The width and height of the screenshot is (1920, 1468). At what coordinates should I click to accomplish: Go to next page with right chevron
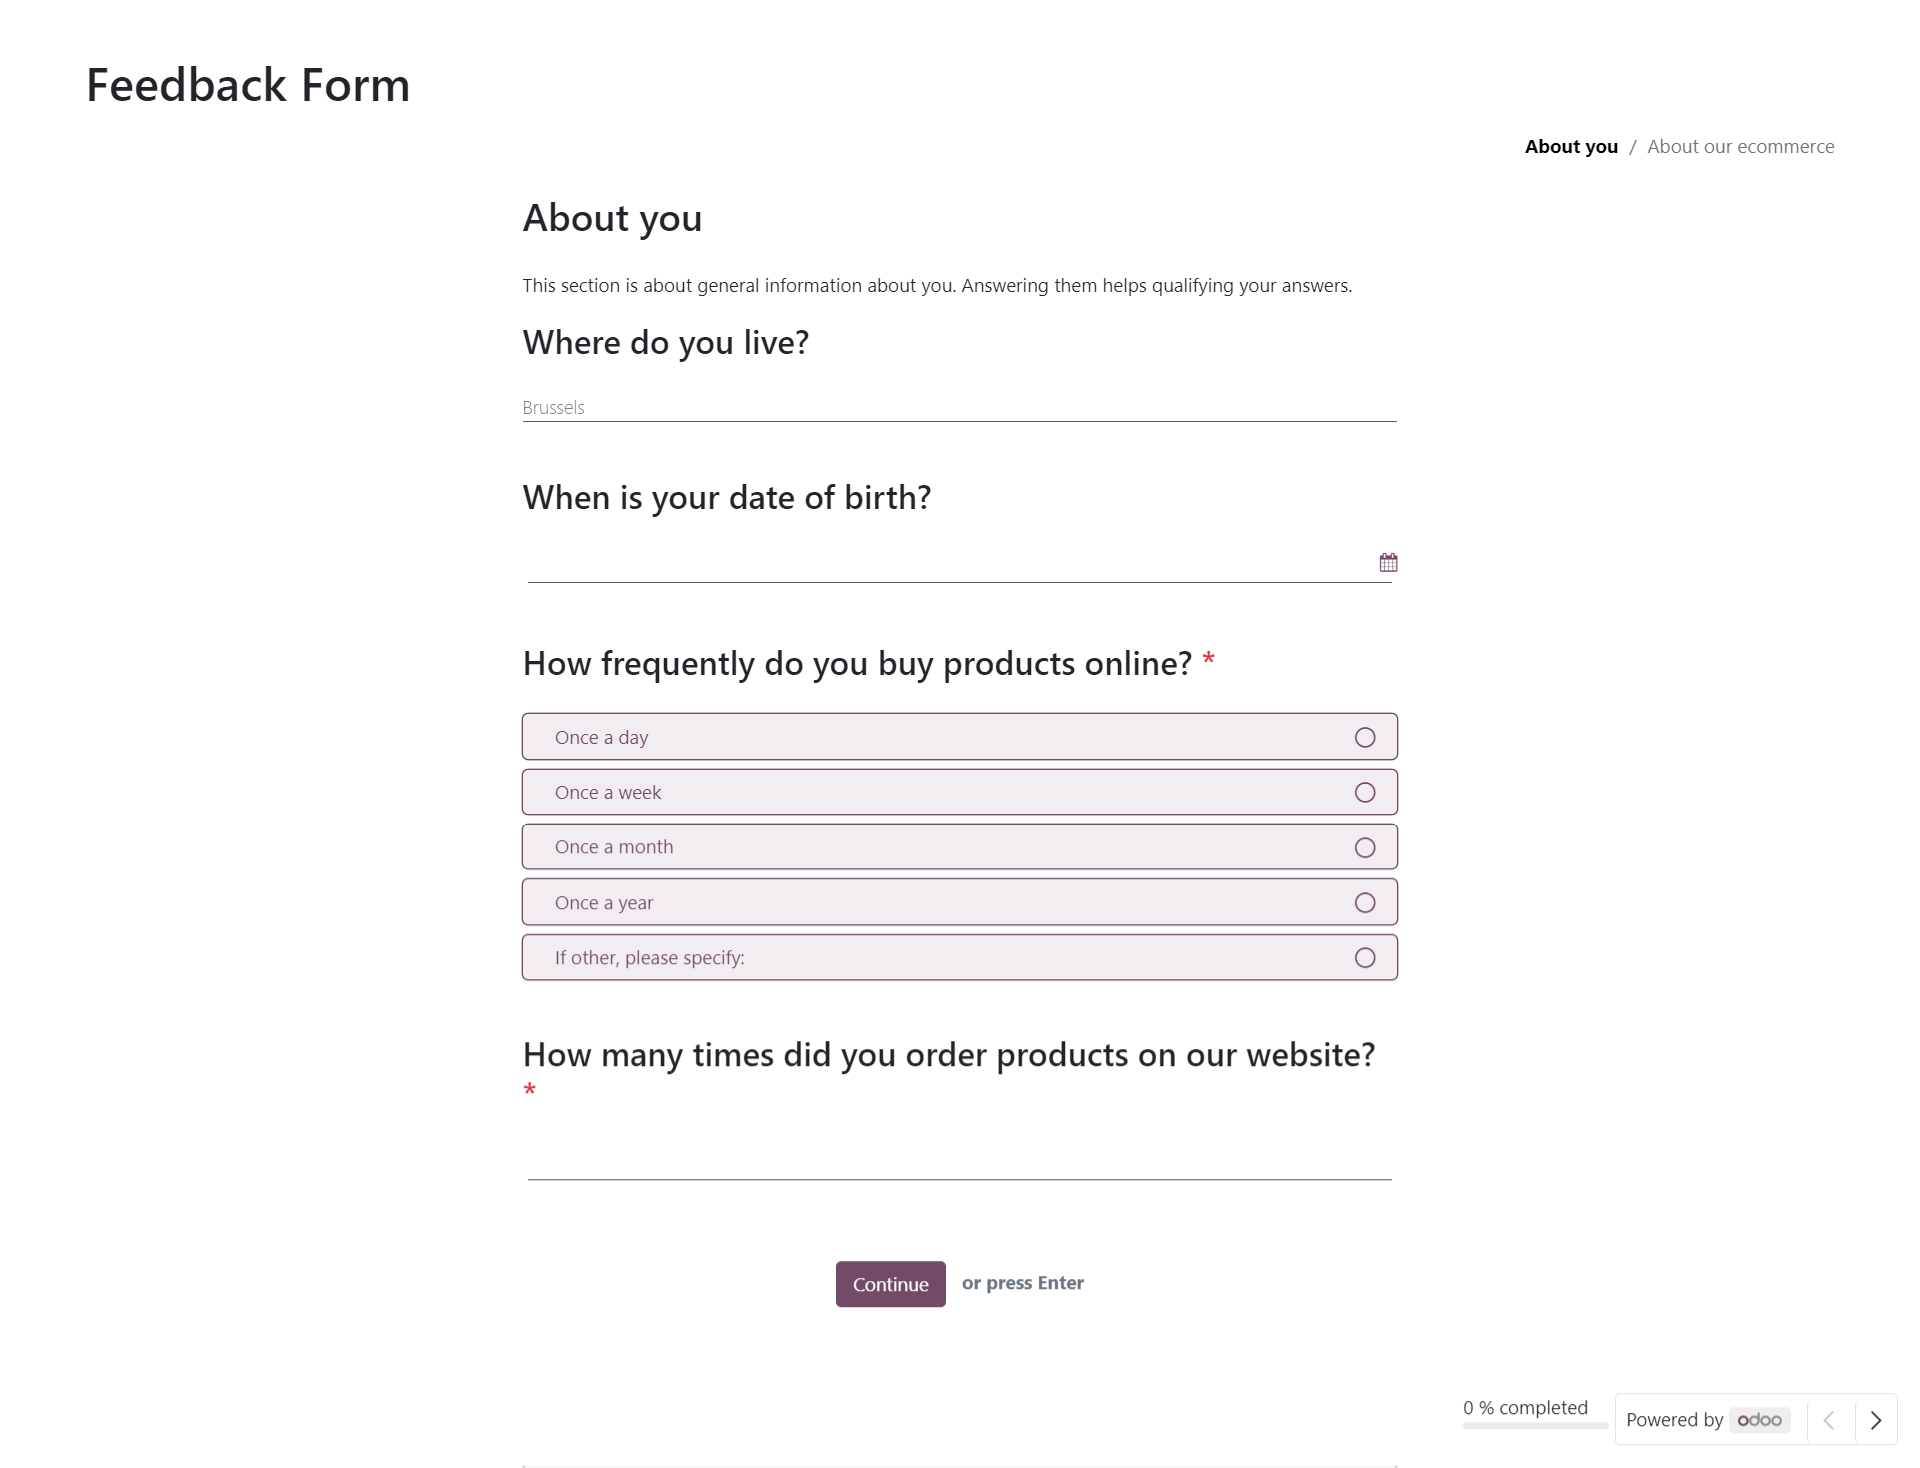click(1876, 1420)
